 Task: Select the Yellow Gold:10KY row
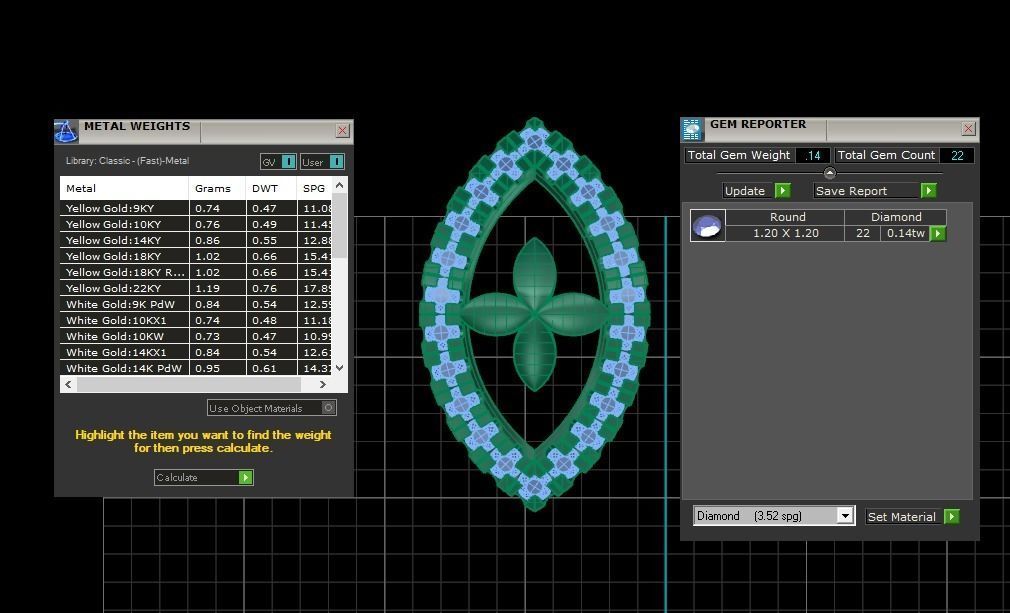[x=196, y=224]
